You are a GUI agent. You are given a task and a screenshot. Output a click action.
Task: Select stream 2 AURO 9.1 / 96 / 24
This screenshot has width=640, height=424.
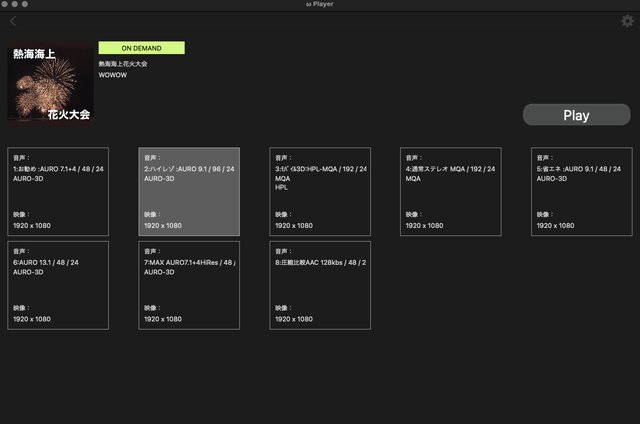coord(189,191)
